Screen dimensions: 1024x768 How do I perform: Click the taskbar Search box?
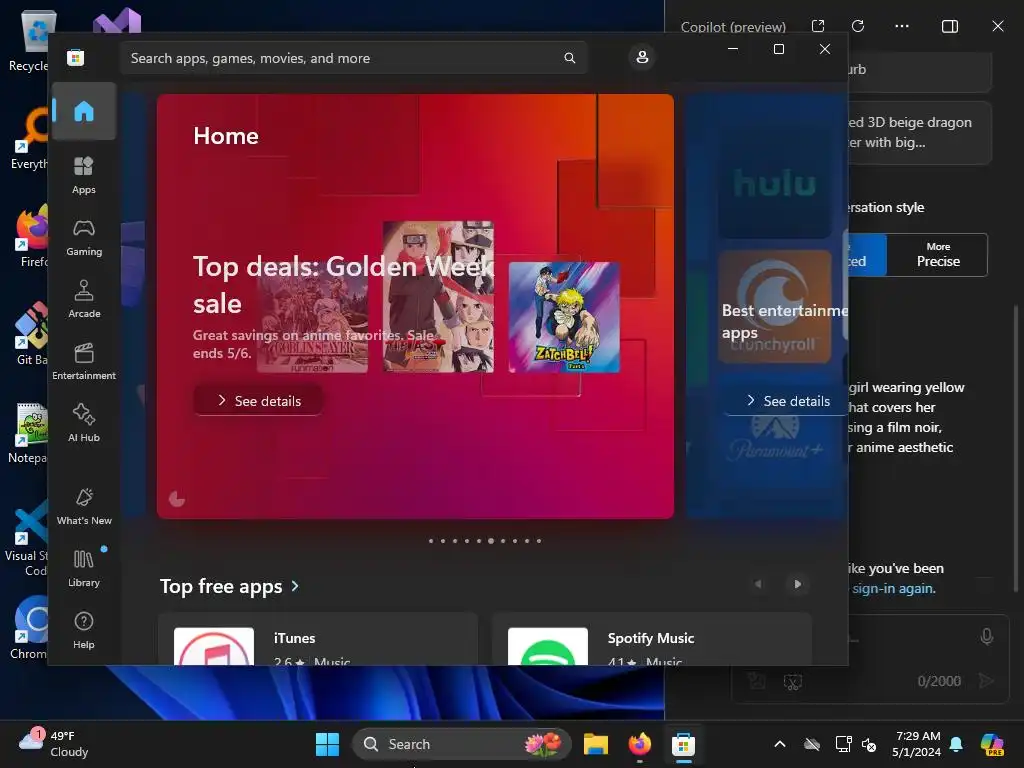(x=461, y=744)
